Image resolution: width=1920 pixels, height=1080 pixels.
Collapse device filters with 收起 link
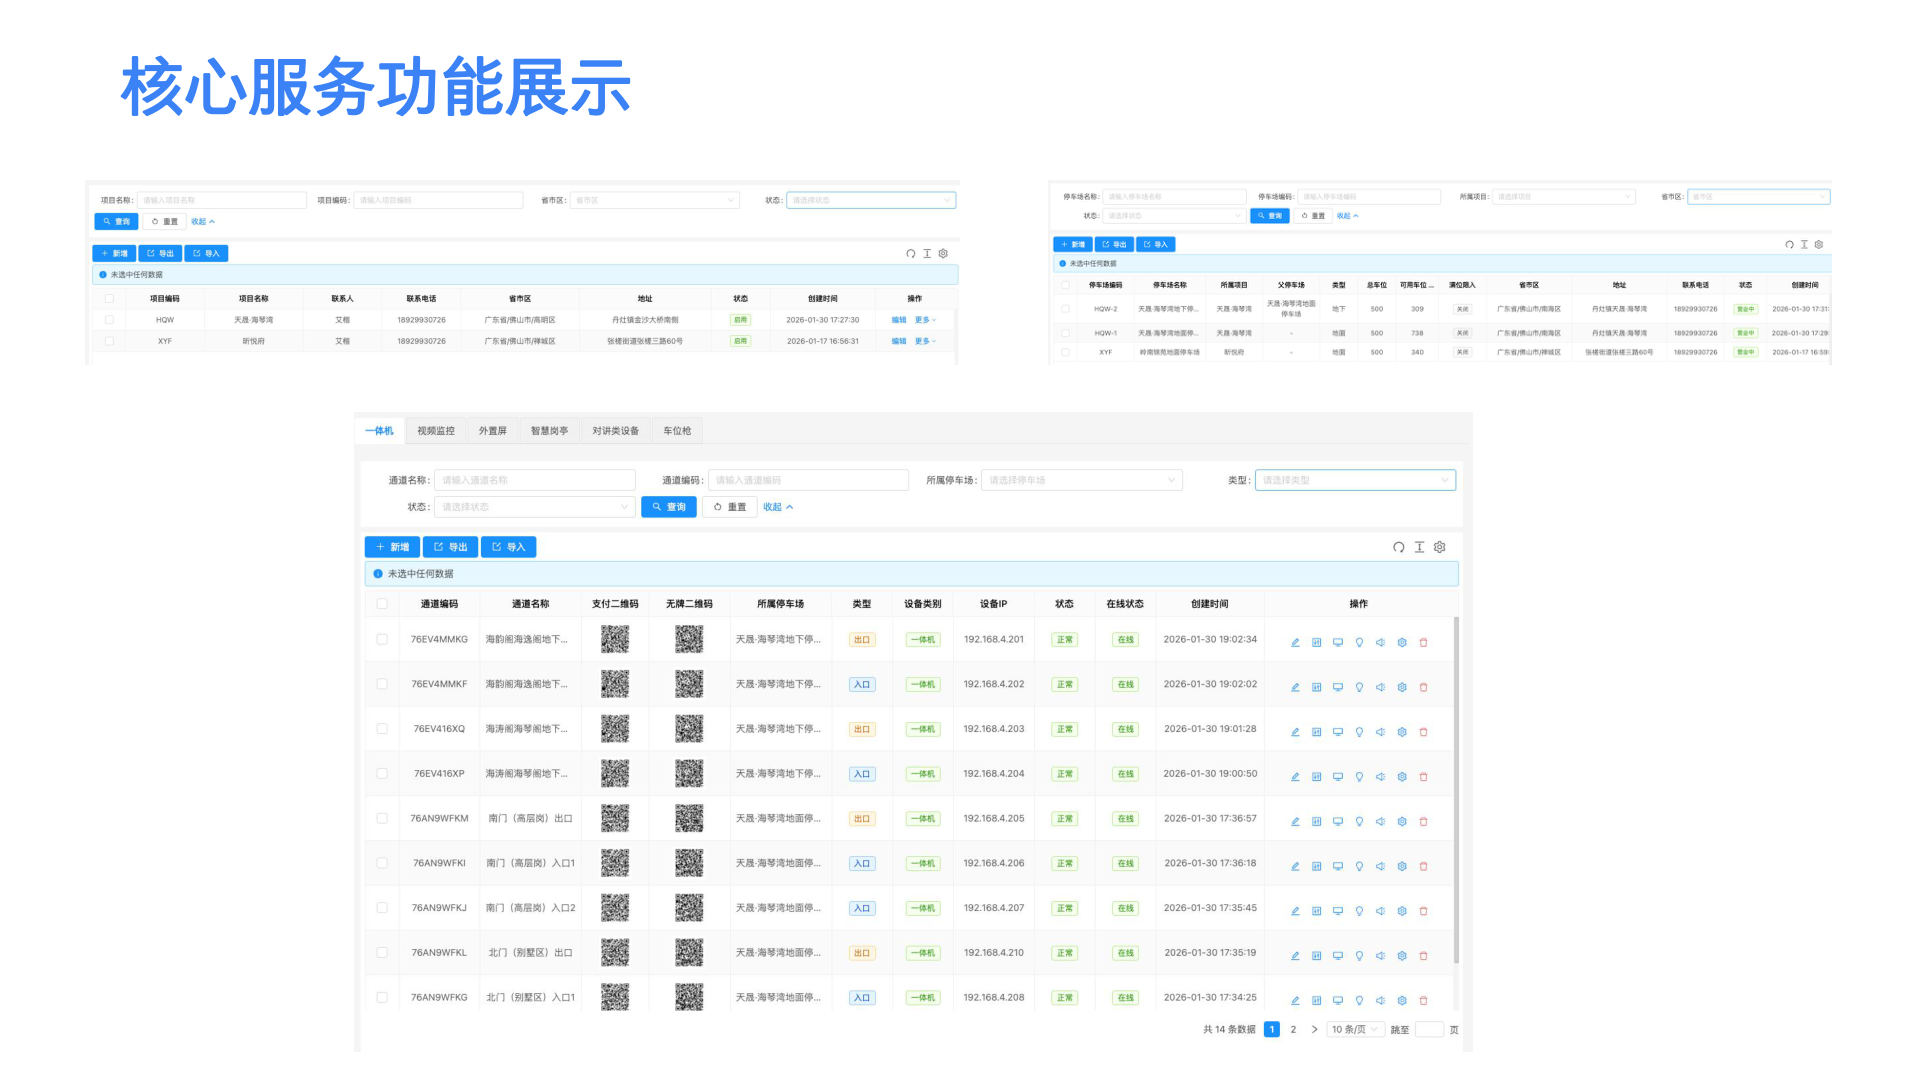pos(778,507)
